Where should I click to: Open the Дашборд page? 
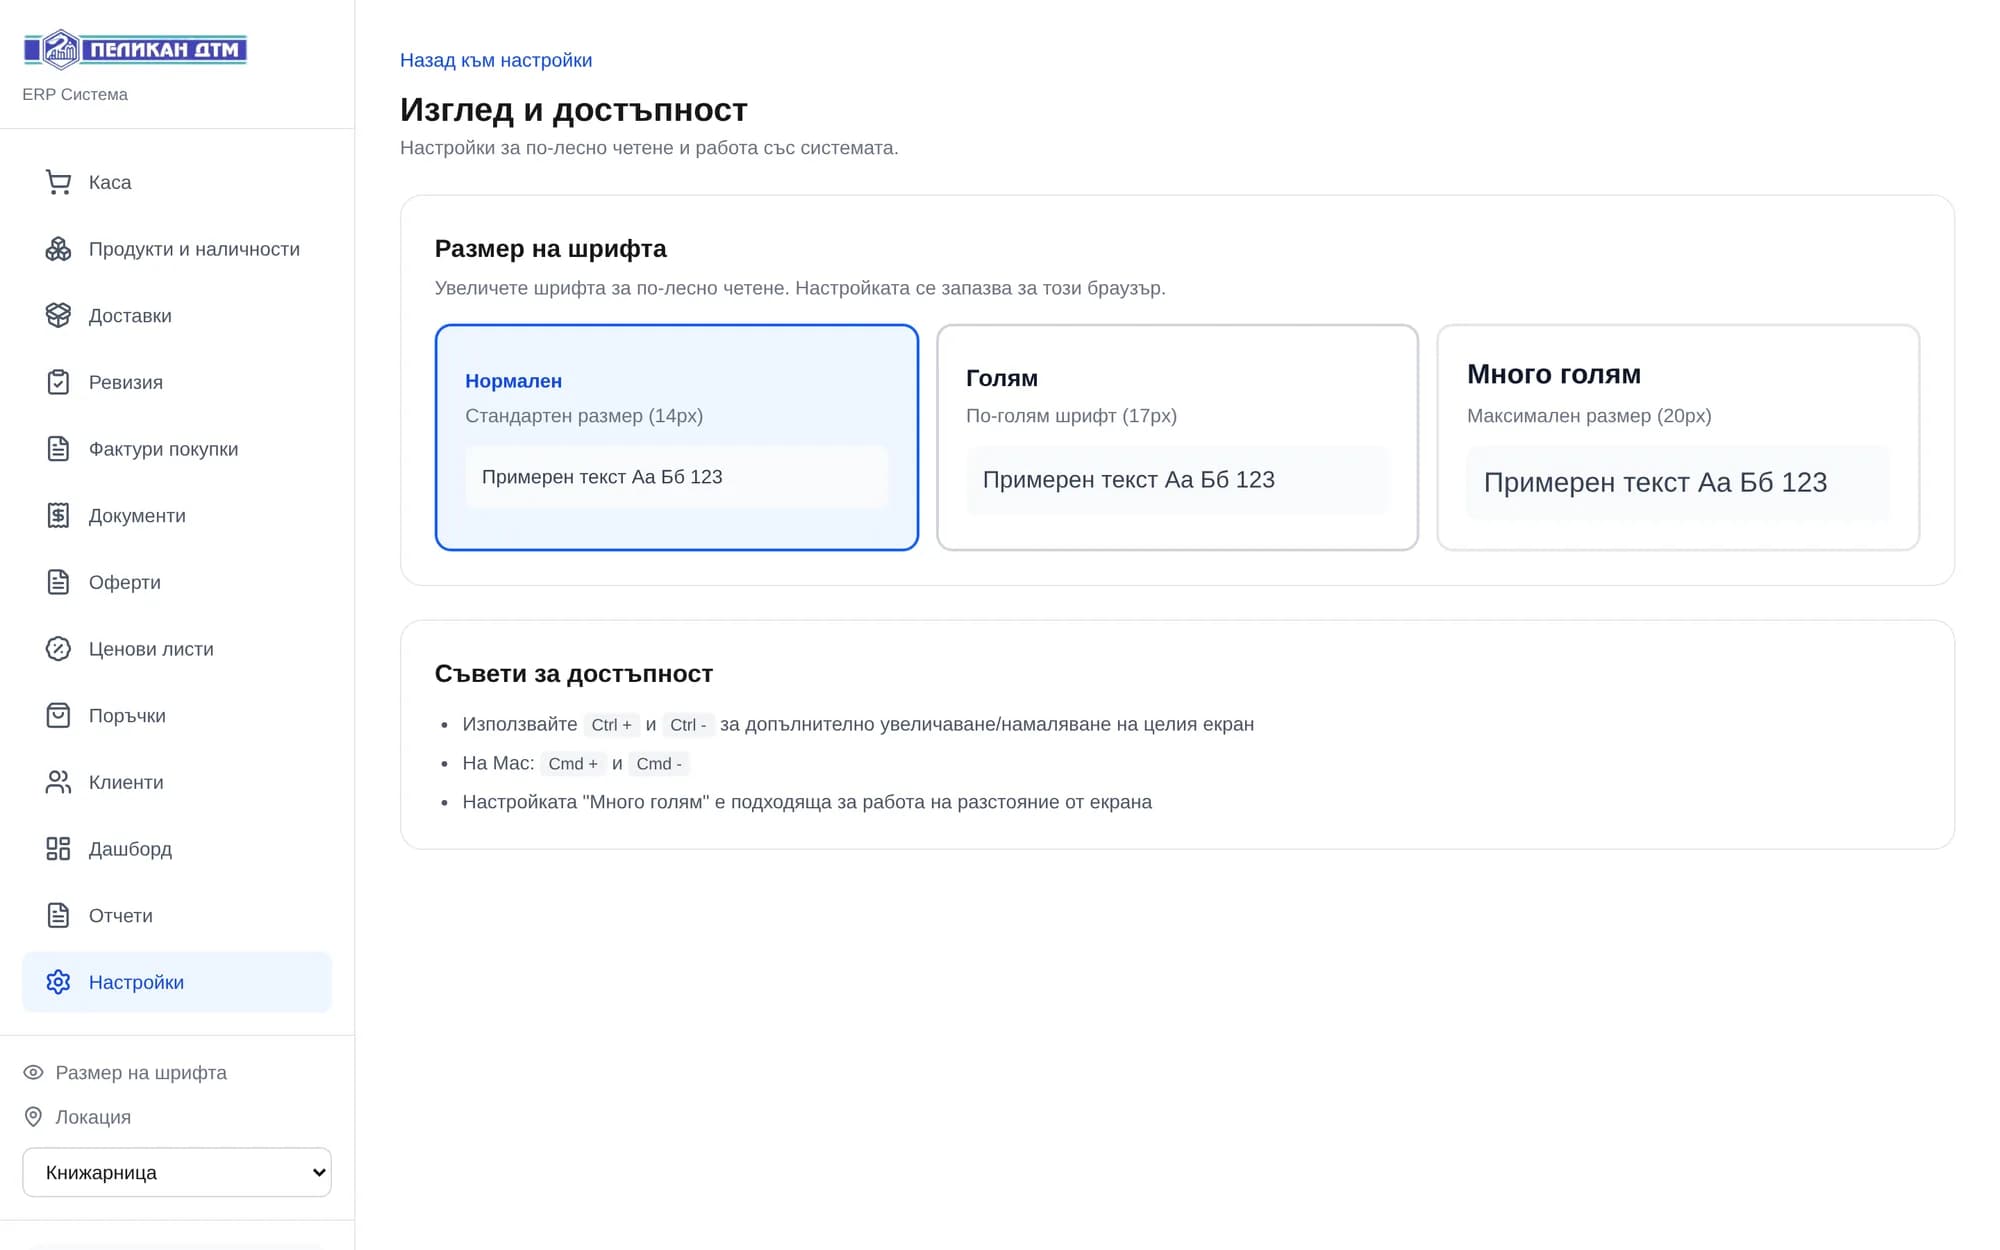(x=177, y=849)
